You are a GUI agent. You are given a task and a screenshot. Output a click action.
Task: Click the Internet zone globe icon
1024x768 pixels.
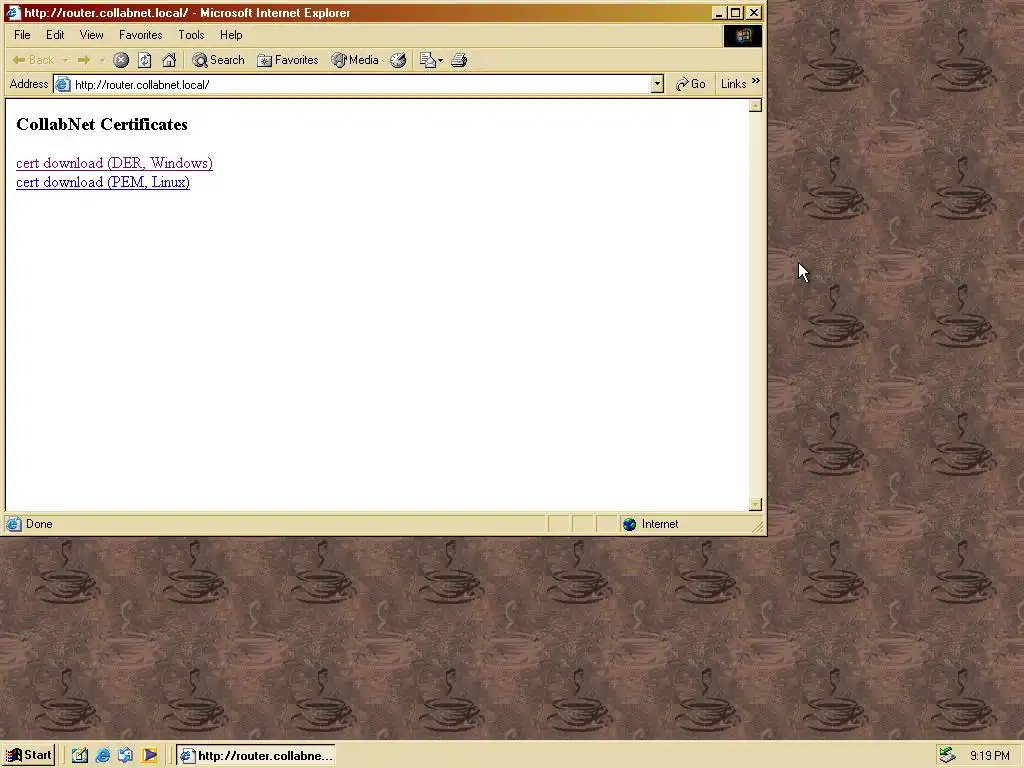pos(630,524)
